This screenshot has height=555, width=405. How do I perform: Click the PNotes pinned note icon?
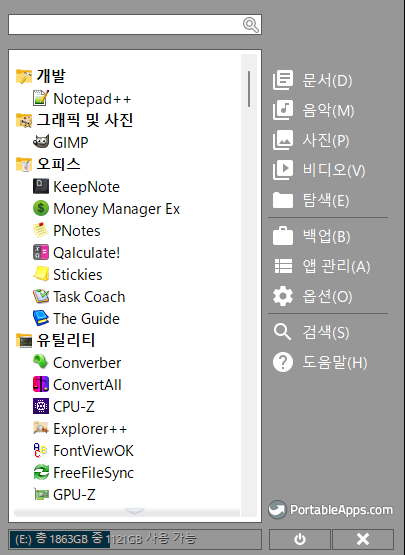pyautogui.click(x=41, y=230)
